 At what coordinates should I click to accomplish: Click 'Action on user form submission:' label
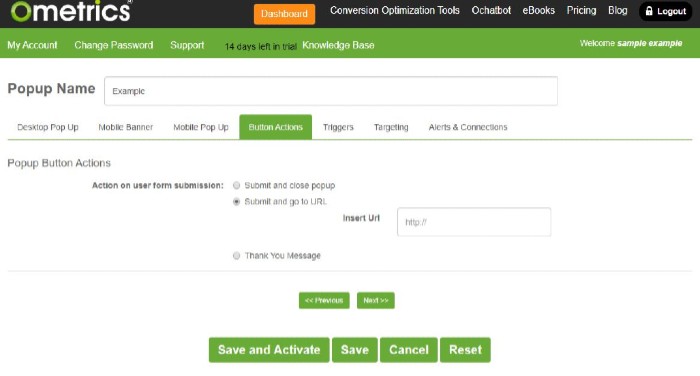click(158, 185)
